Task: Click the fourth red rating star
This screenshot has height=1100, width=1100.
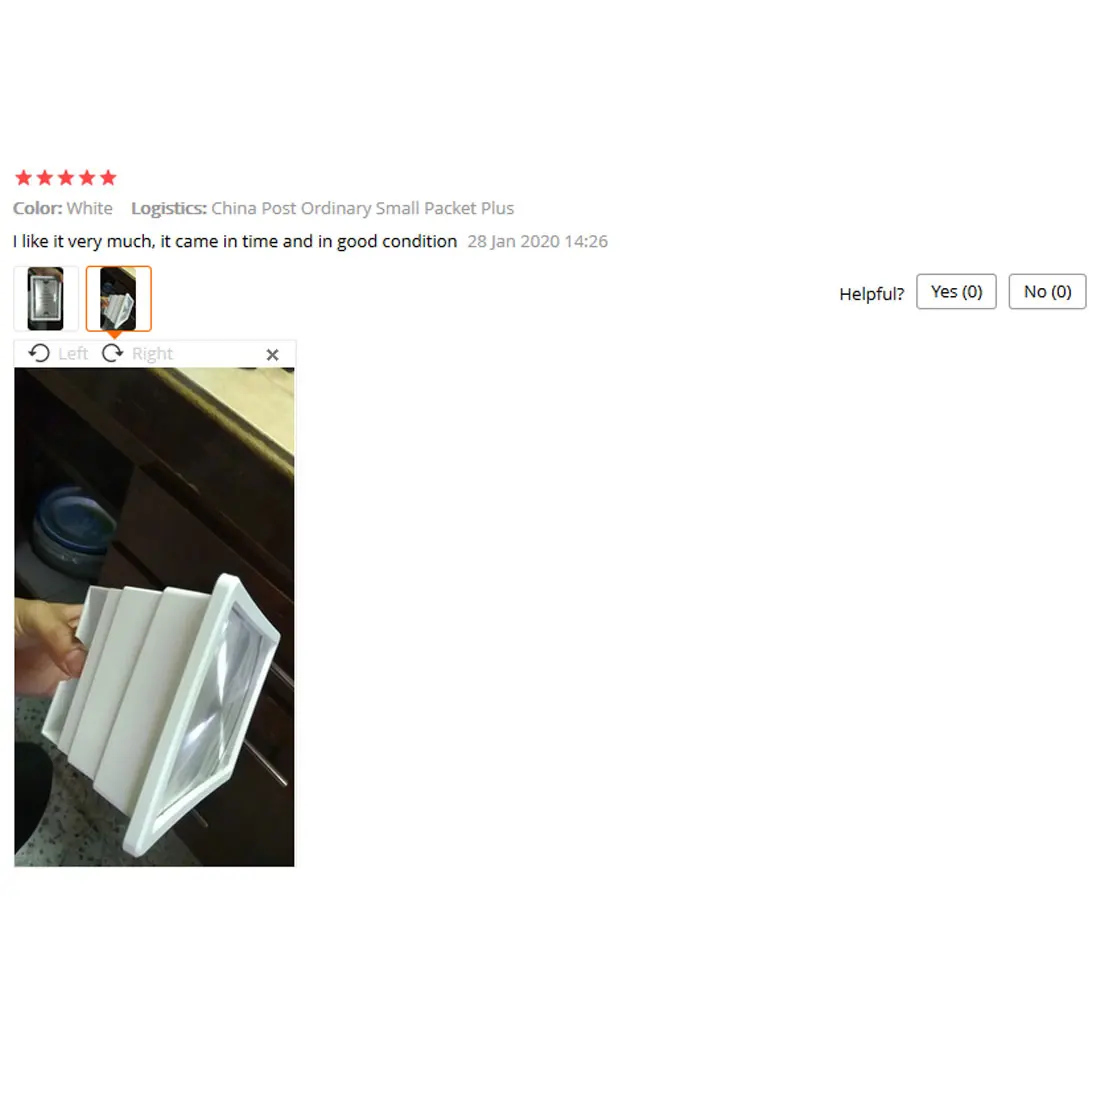Action: [x=87, y=177]
